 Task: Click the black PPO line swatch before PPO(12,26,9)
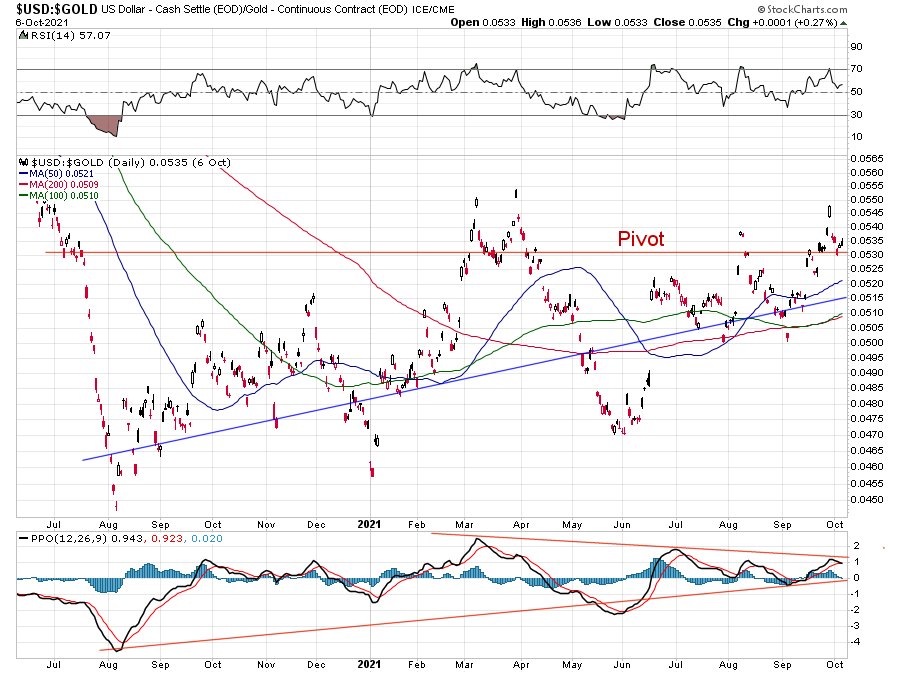pos(24,539)
